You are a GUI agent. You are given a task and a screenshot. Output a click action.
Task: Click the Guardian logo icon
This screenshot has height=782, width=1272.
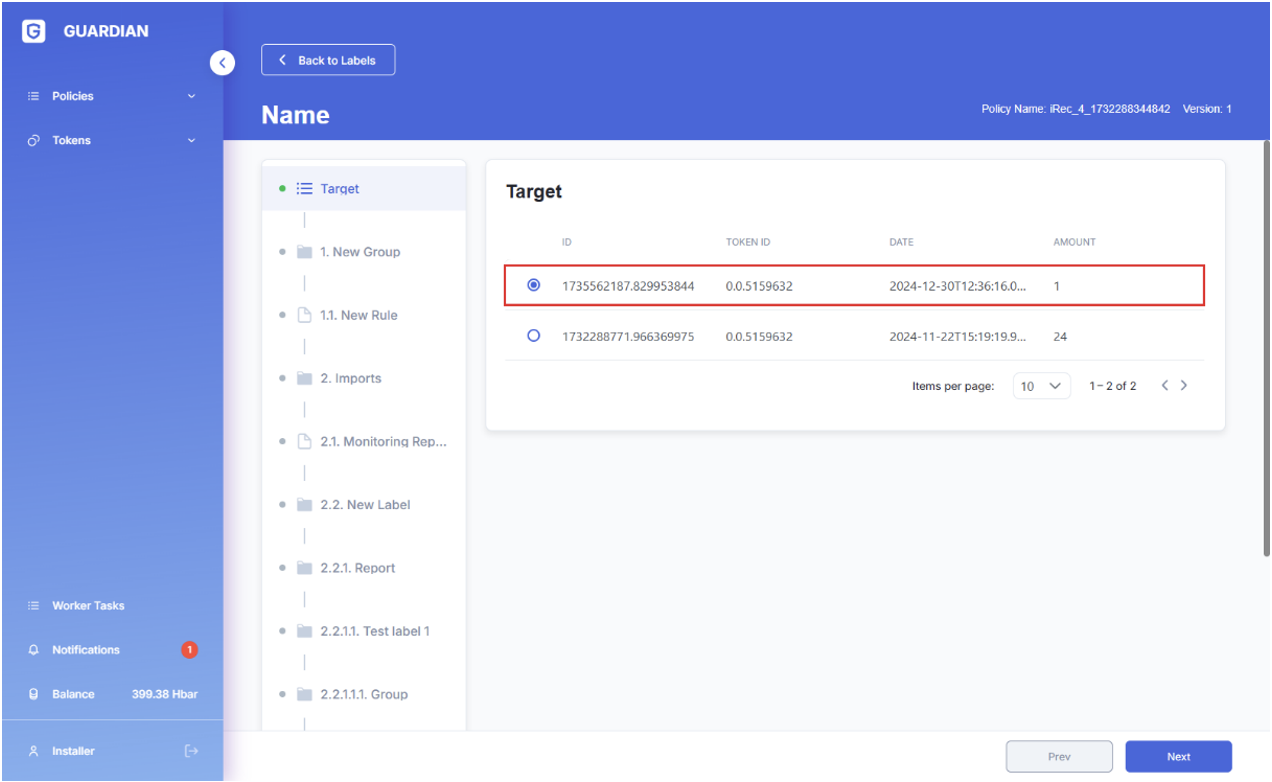pyautogui.click(x=33, y=32)
